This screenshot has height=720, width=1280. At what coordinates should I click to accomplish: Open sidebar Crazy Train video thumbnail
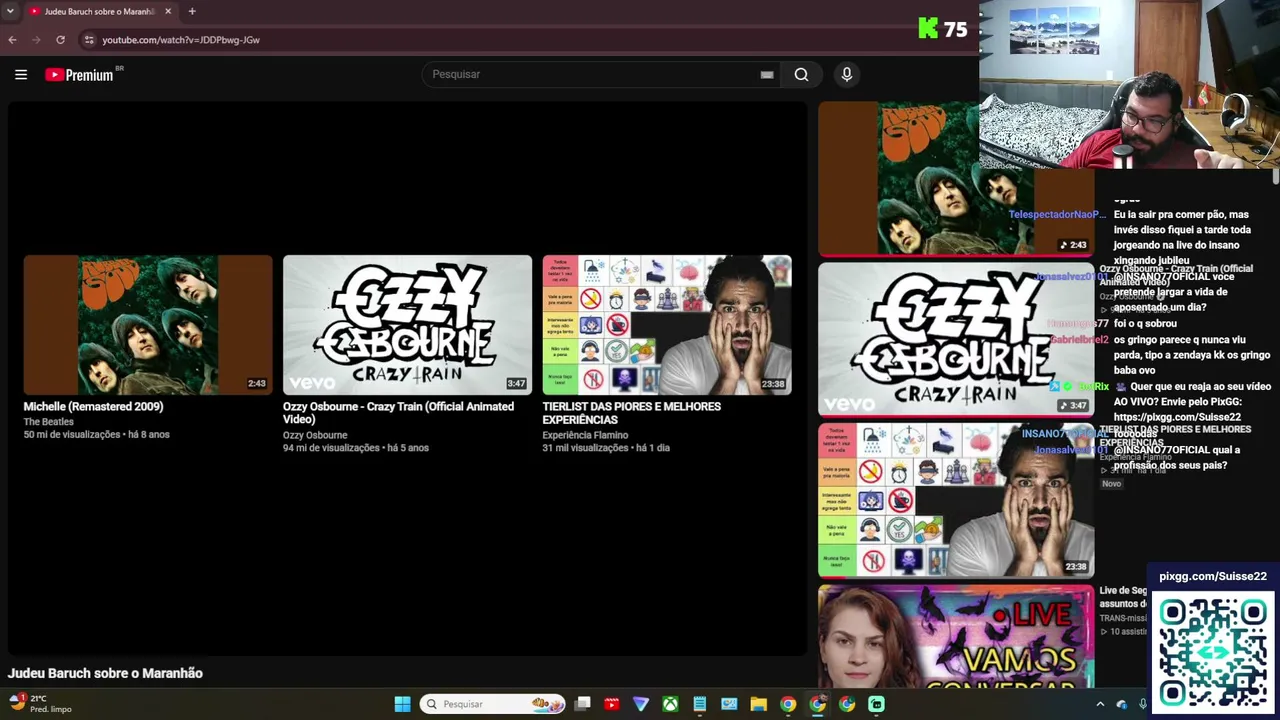click(955, 338)
